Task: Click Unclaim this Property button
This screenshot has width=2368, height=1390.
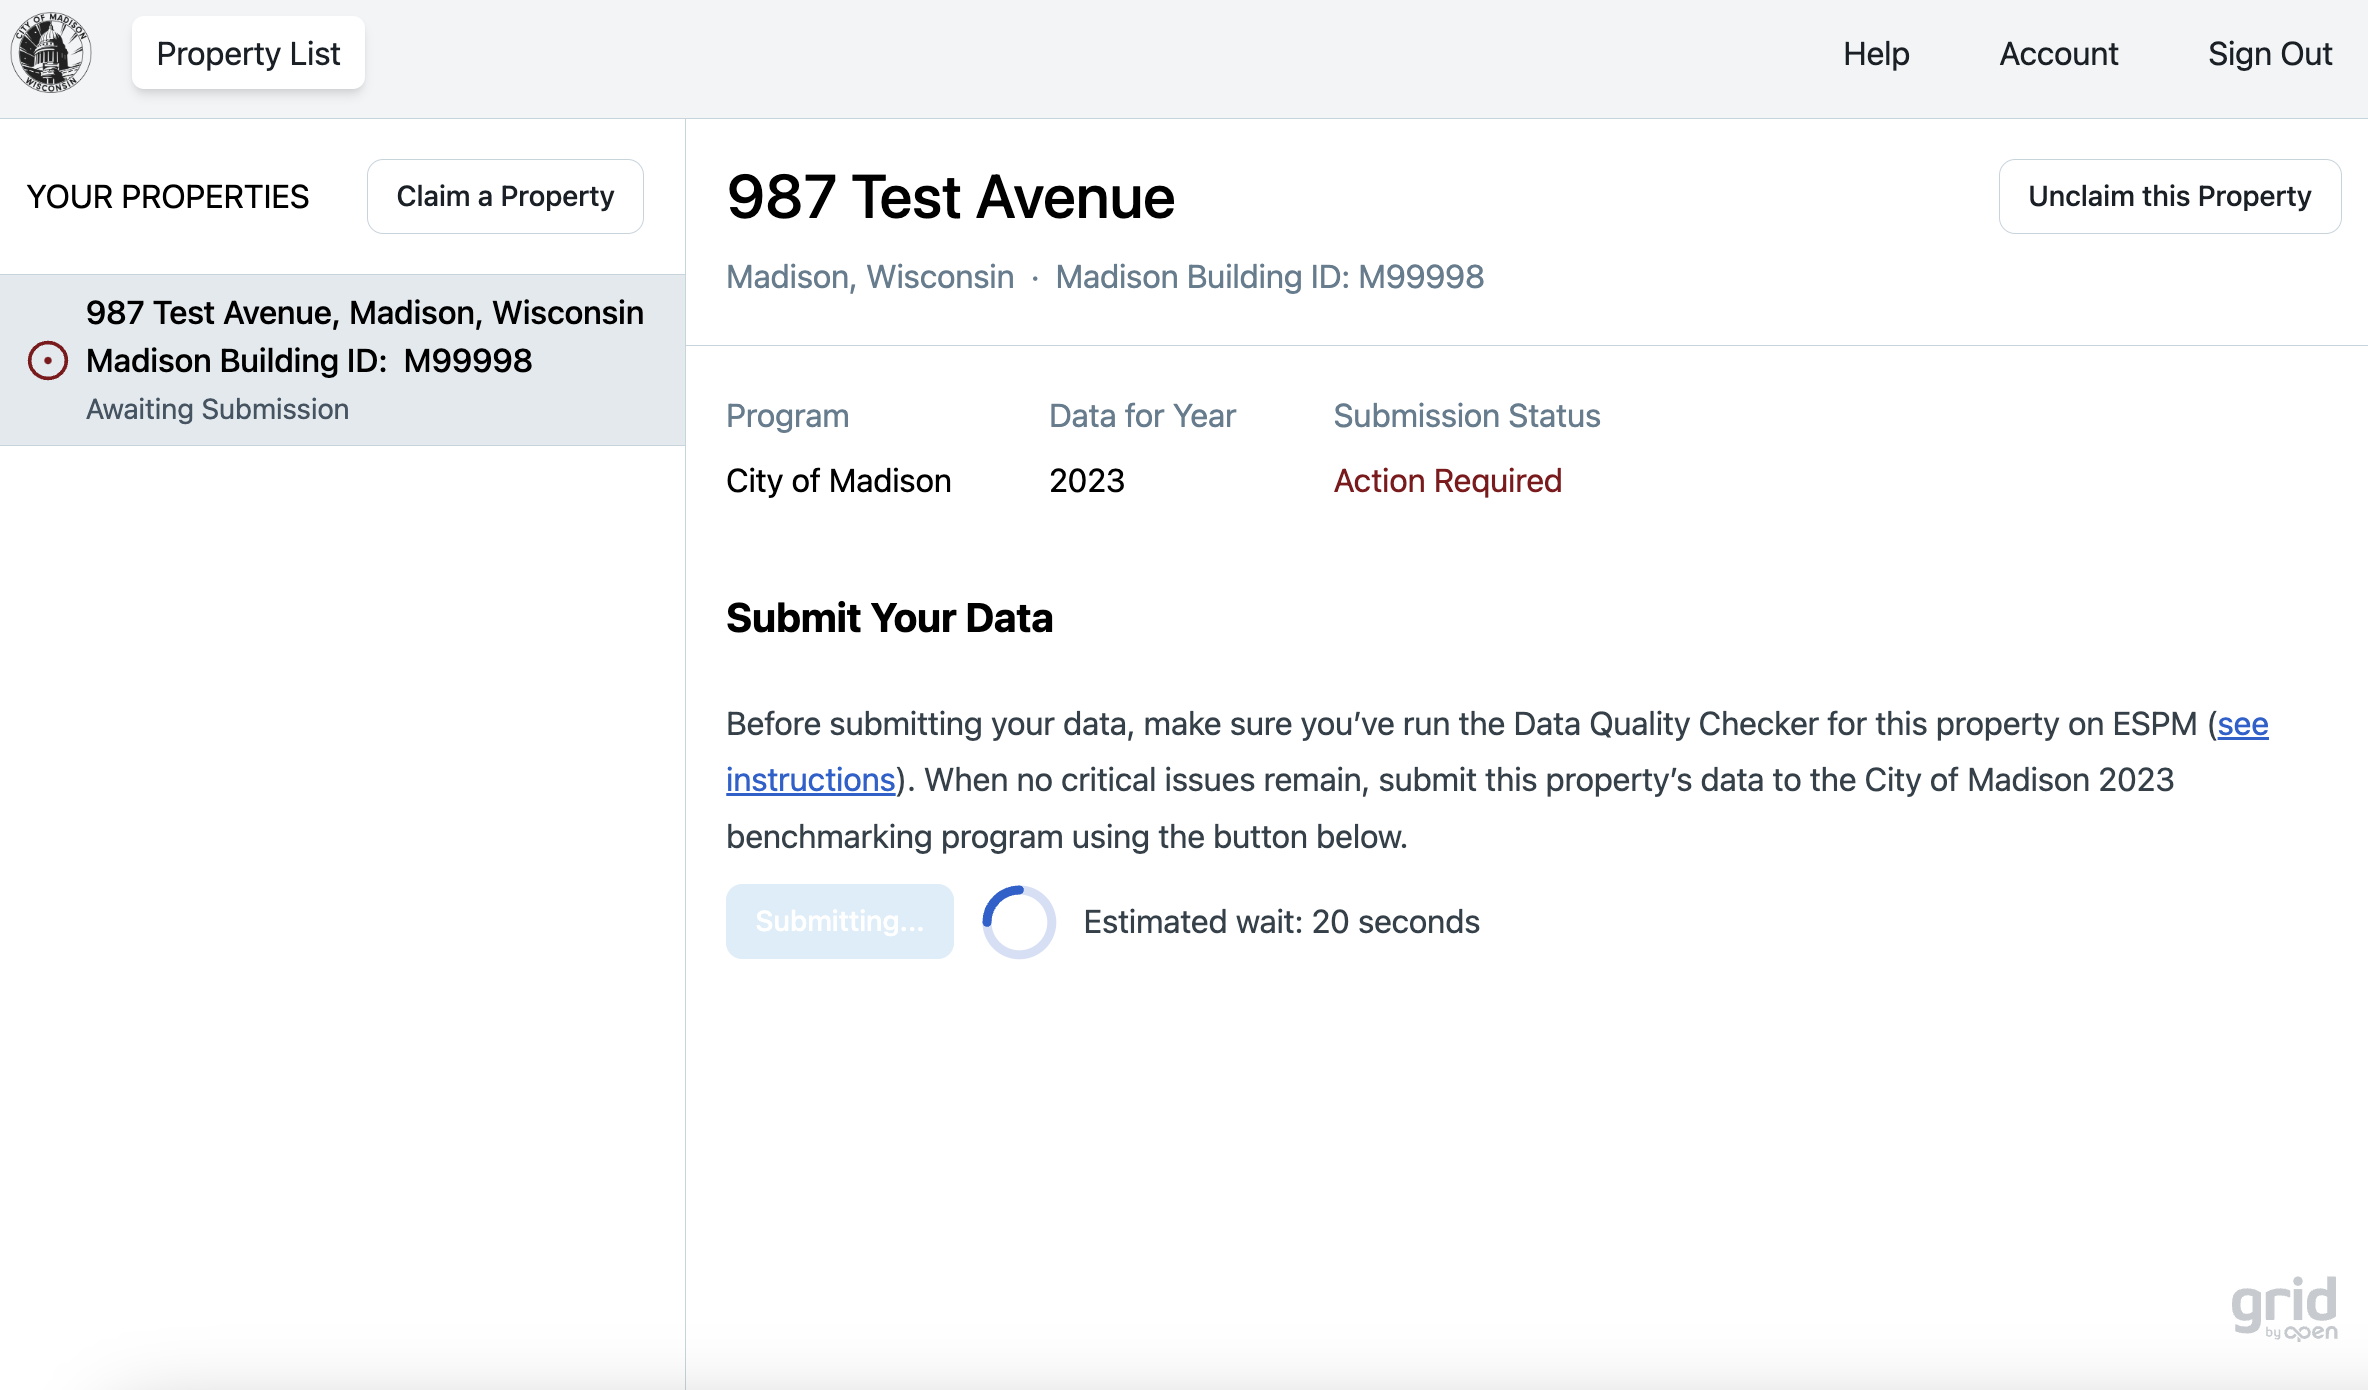Action: click(2169, 197)
